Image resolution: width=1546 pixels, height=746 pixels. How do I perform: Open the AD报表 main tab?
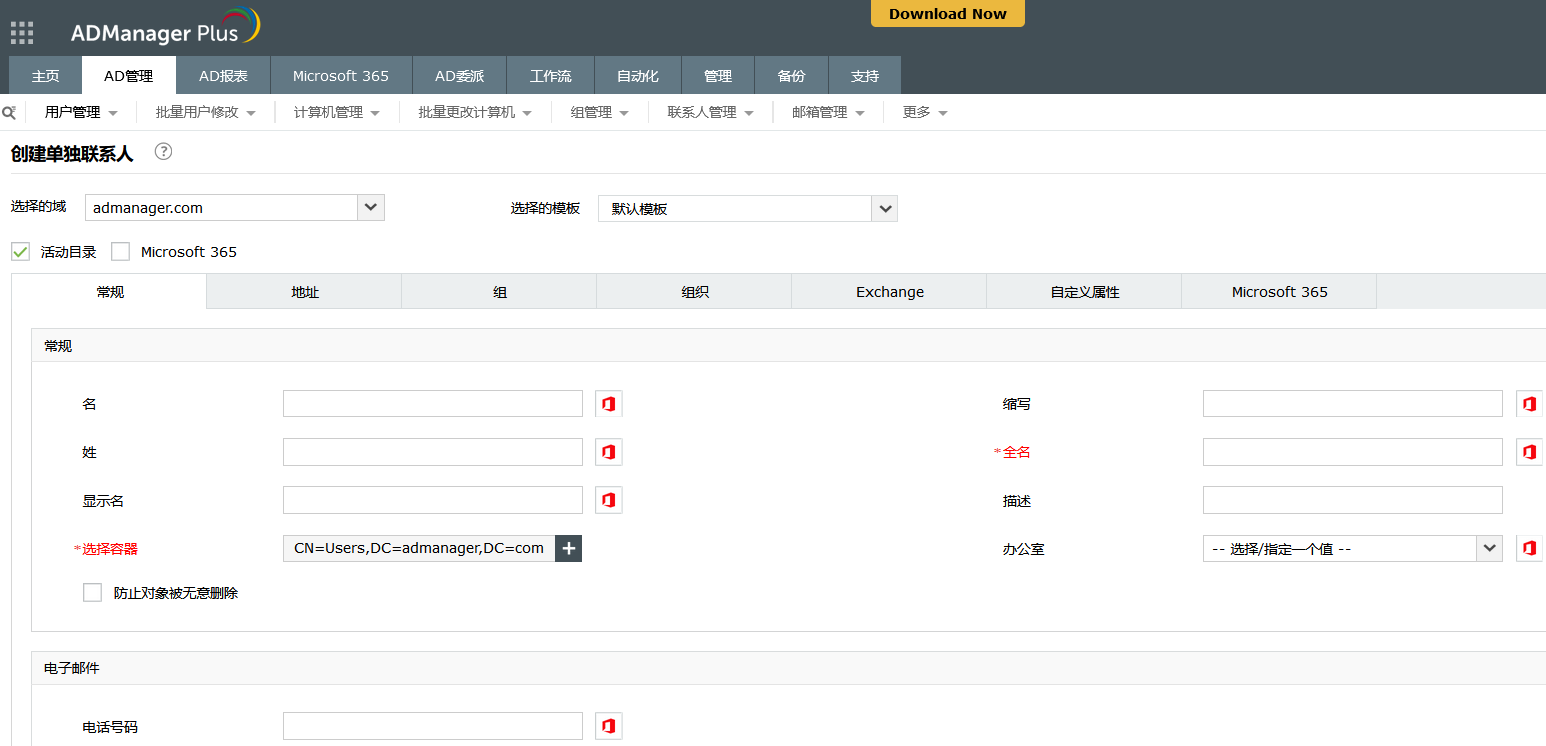[x=223, y=76]
